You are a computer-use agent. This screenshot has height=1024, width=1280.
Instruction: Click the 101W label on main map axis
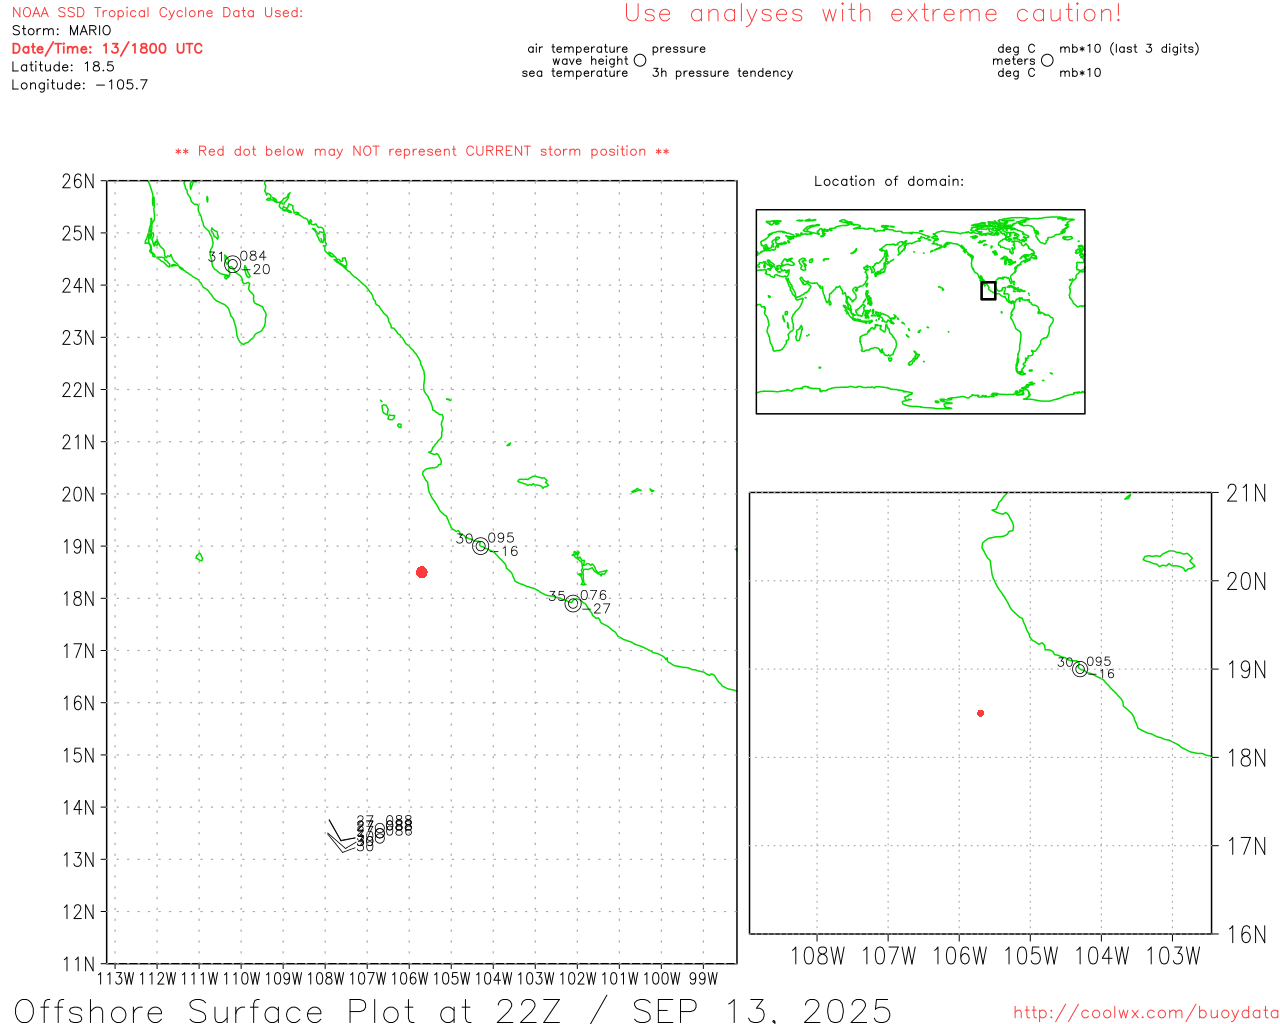click(x=619, y=979)
